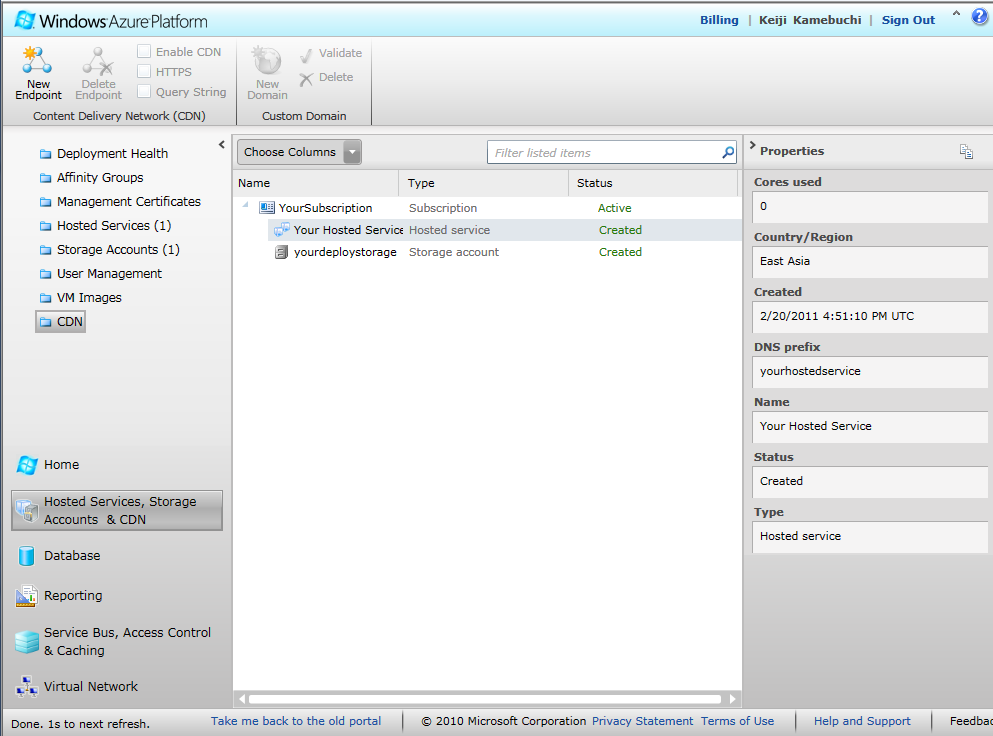This screenshot has width=993, height=736.
Task: Open the Choose Columns dropdown
Action: (352, 152)
